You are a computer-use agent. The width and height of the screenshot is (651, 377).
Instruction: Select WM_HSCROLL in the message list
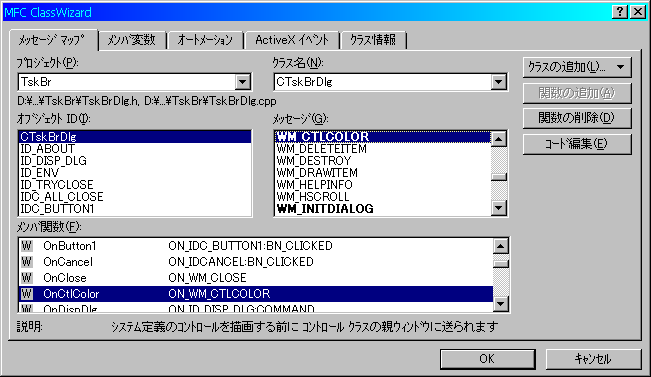click(383, 197)
